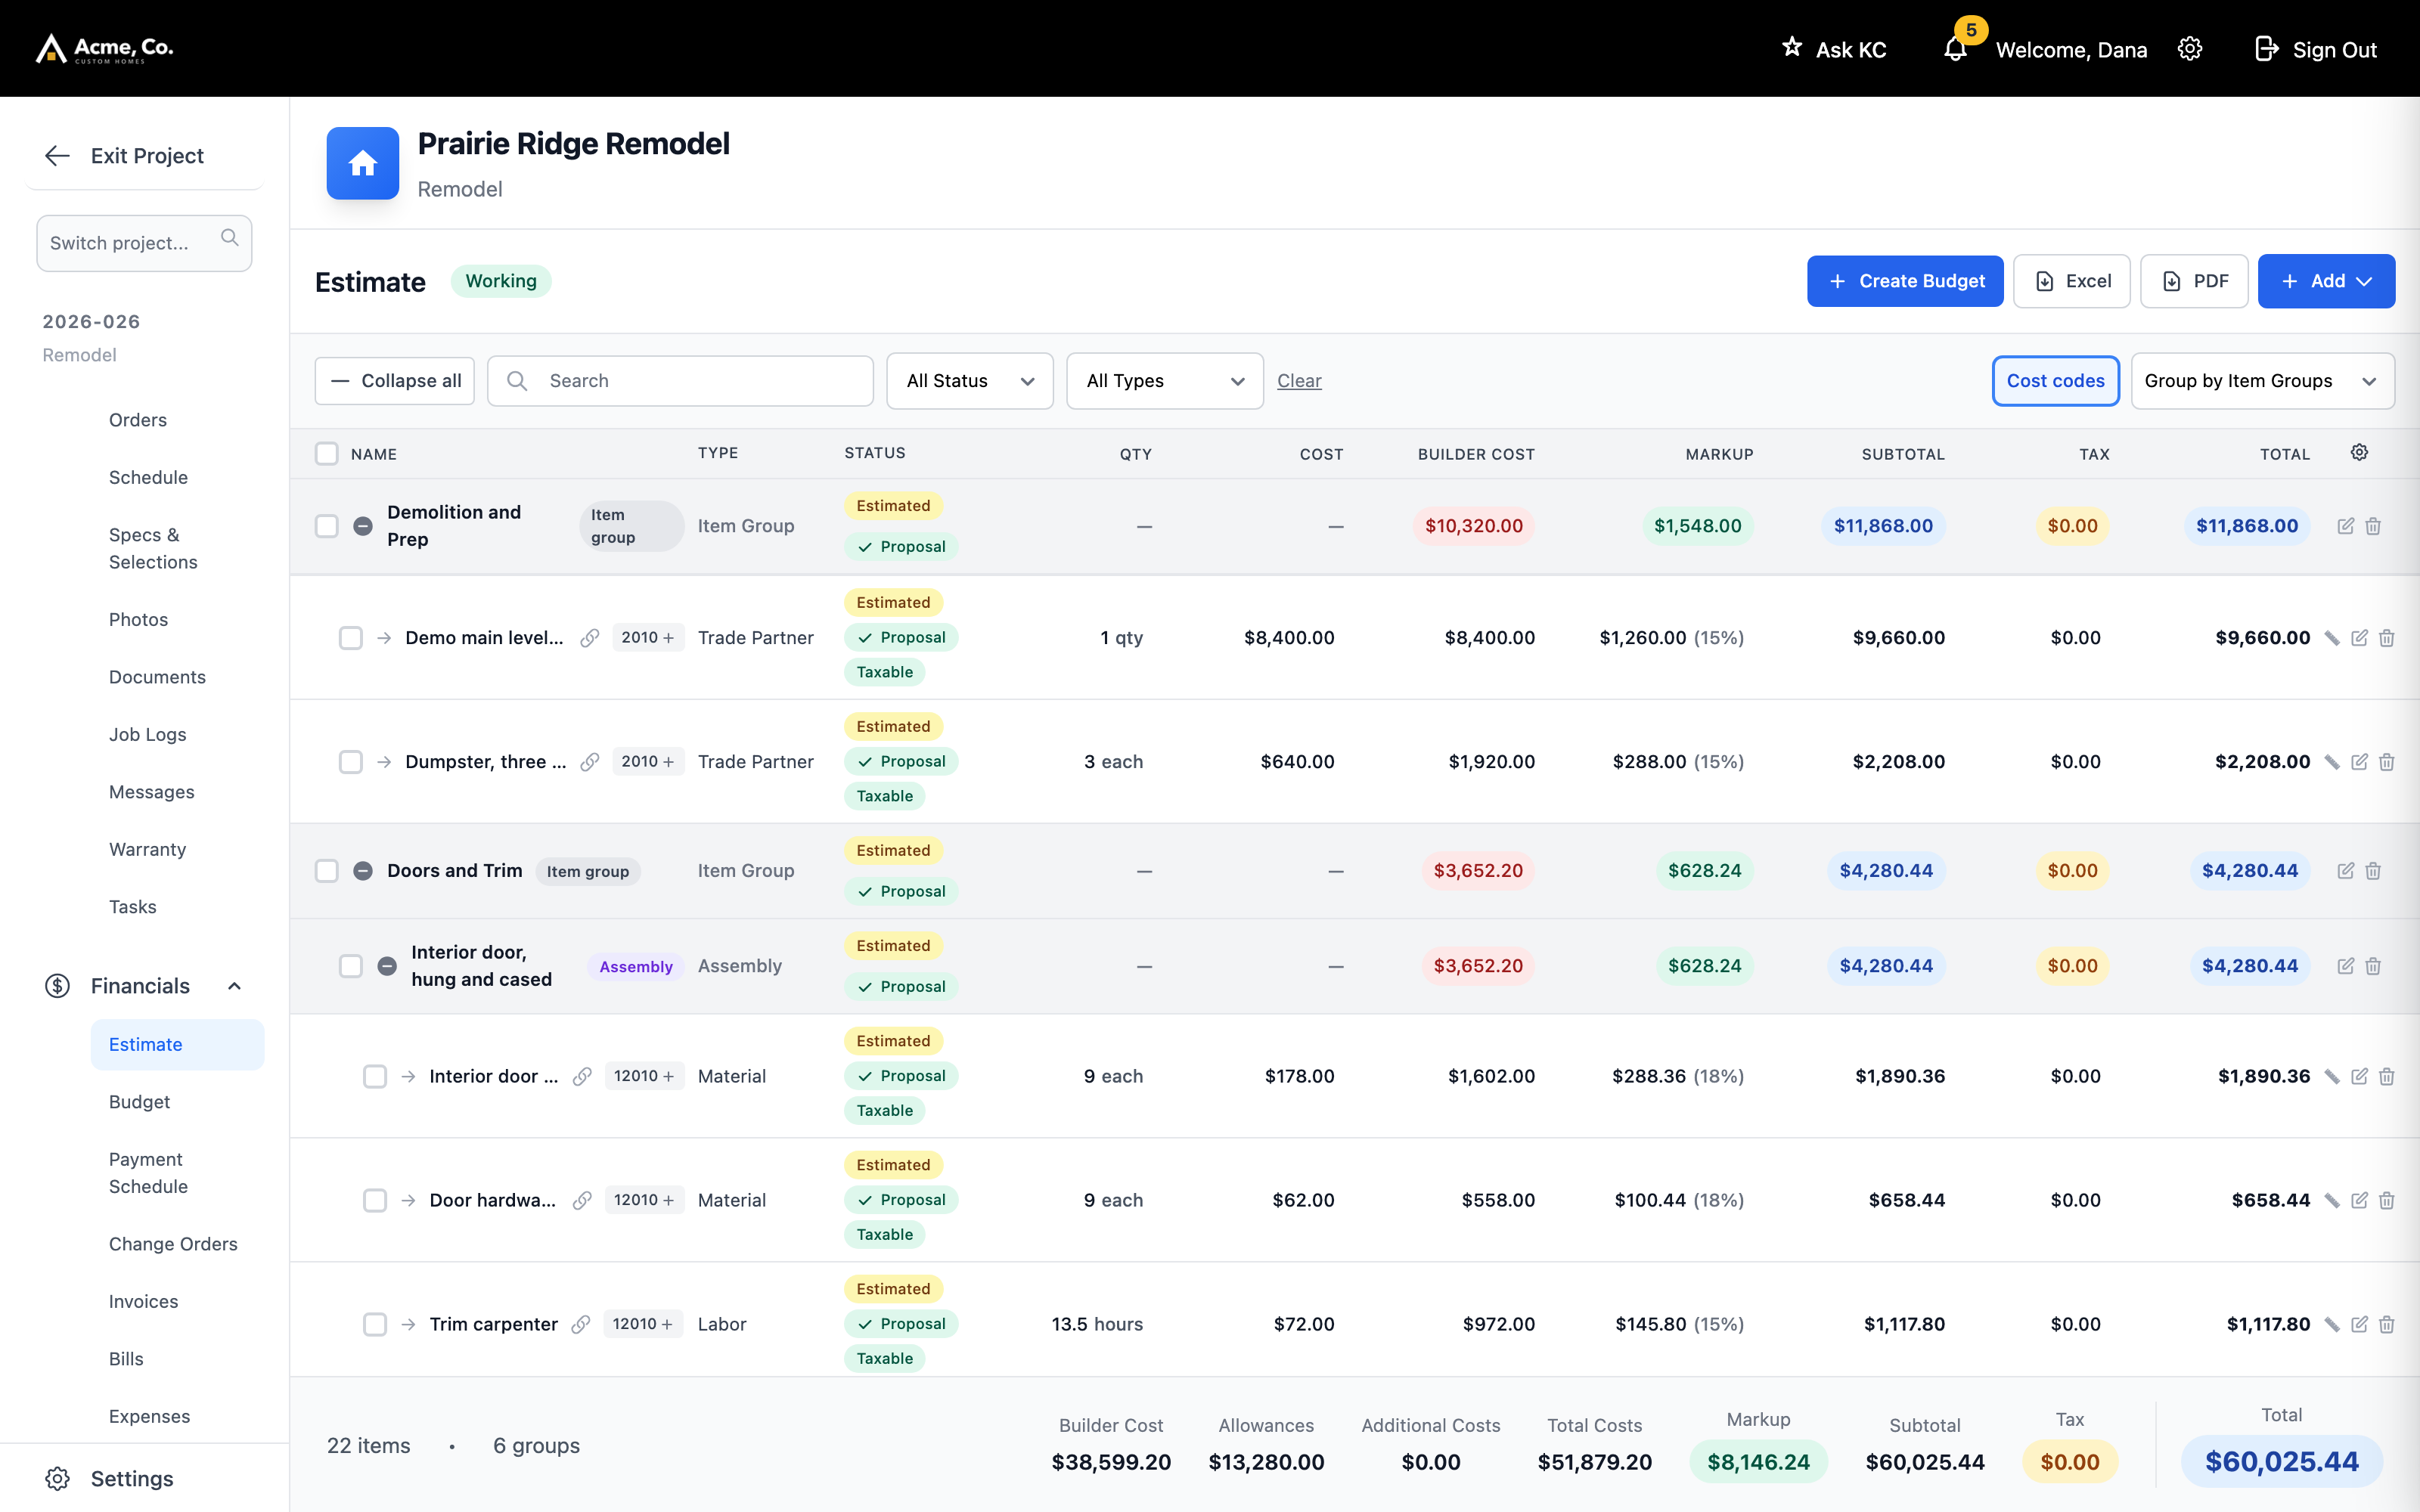
Task: Open arrow icon on Interior door material row
Action: [x=408, y=1076]
